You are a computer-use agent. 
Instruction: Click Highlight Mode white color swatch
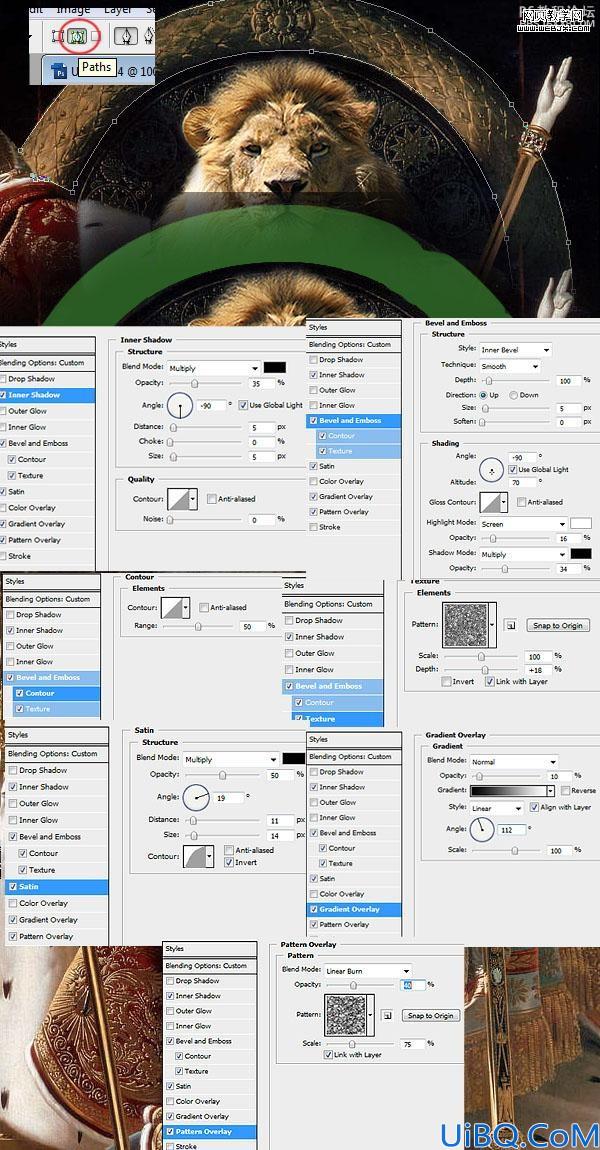tap(581, 524)
